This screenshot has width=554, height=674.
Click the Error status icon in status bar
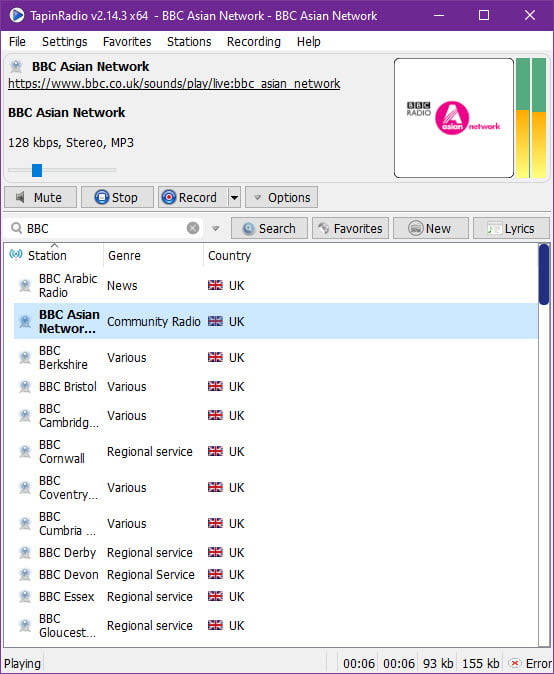click(515, 663)
